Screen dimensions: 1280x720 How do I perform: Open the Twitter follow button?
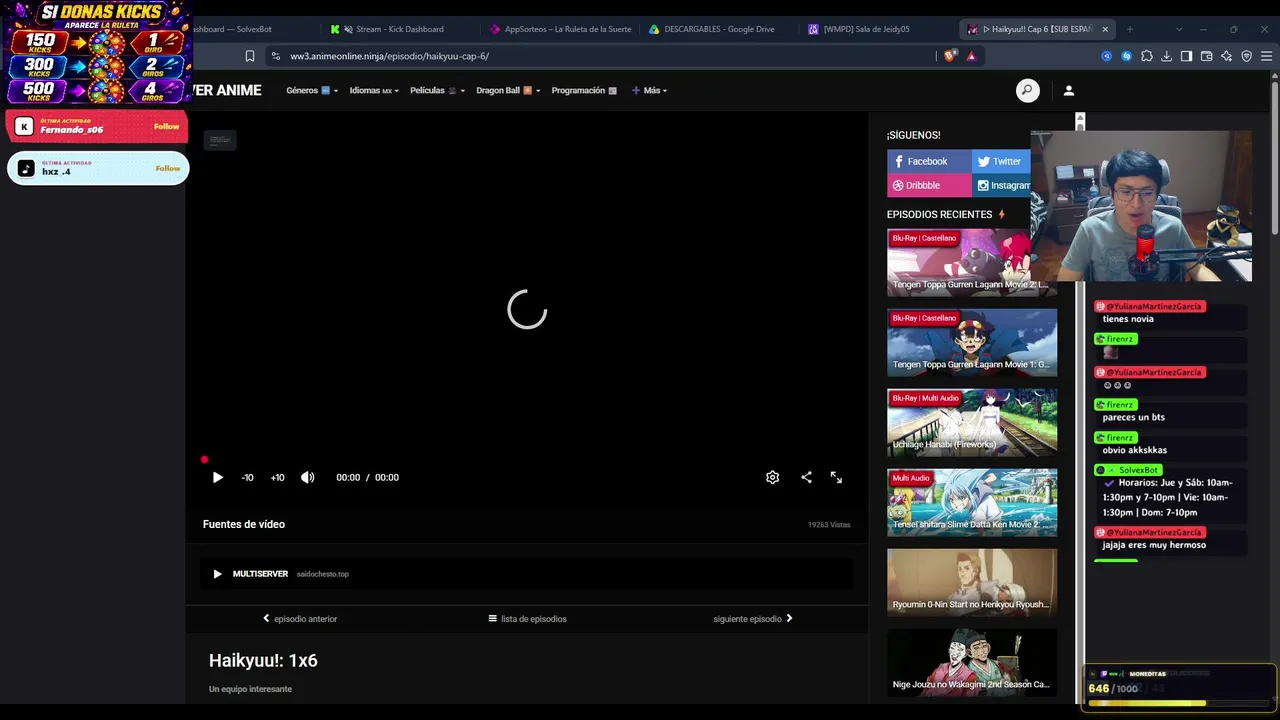point(1001,161)
